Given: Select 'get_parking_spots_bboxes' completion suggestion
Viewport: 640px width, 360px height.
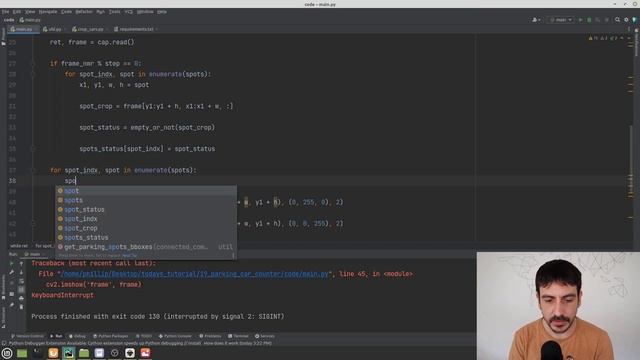Looking at the screenshot, I should click(x=146, y=247).
